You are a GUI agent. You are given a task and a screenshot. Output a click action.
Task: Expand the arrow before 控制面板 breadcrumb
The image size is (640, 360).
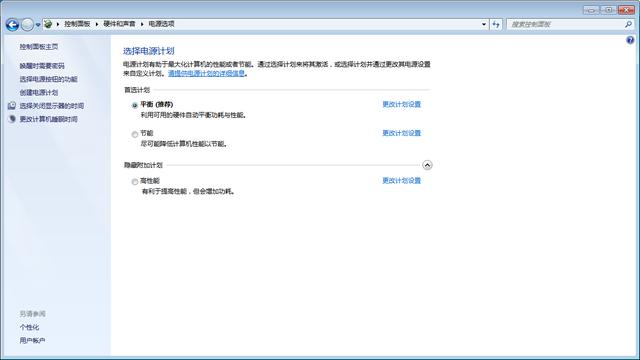(x=58, y=24)
